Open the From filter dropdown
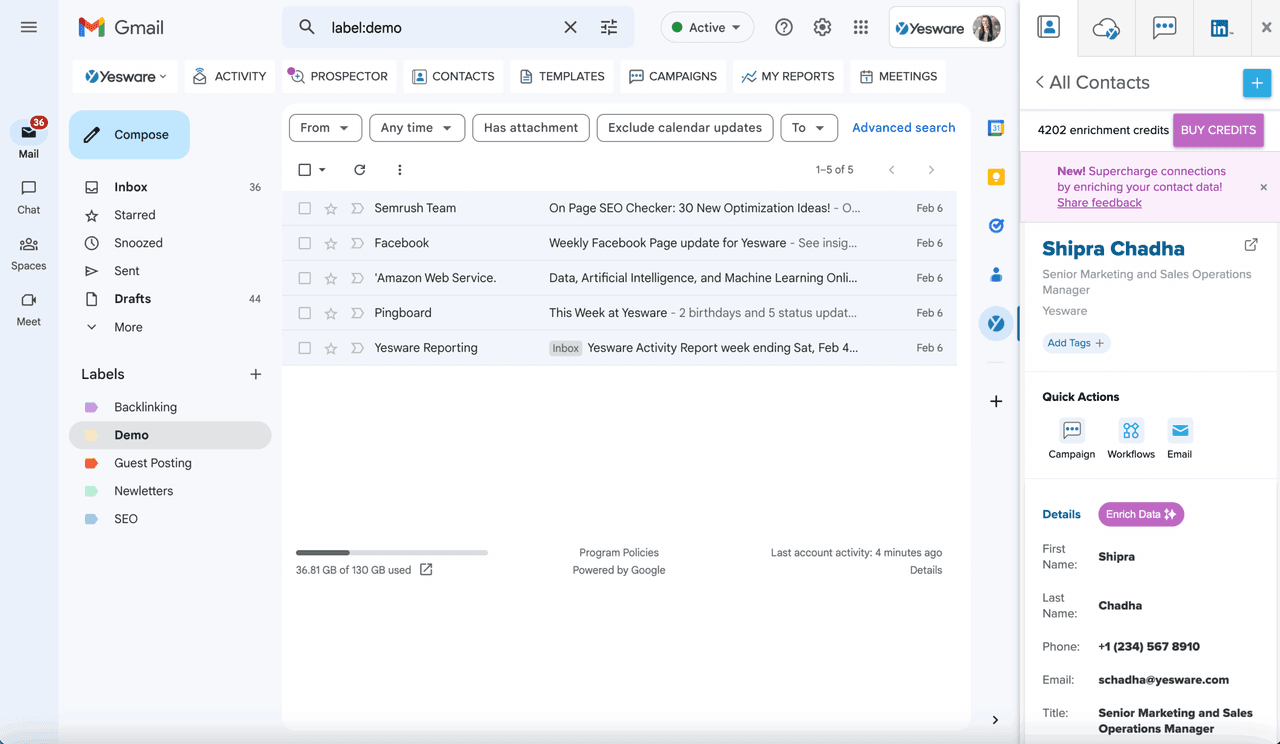The image size is (1280, 744). click(x=325, y=127)
